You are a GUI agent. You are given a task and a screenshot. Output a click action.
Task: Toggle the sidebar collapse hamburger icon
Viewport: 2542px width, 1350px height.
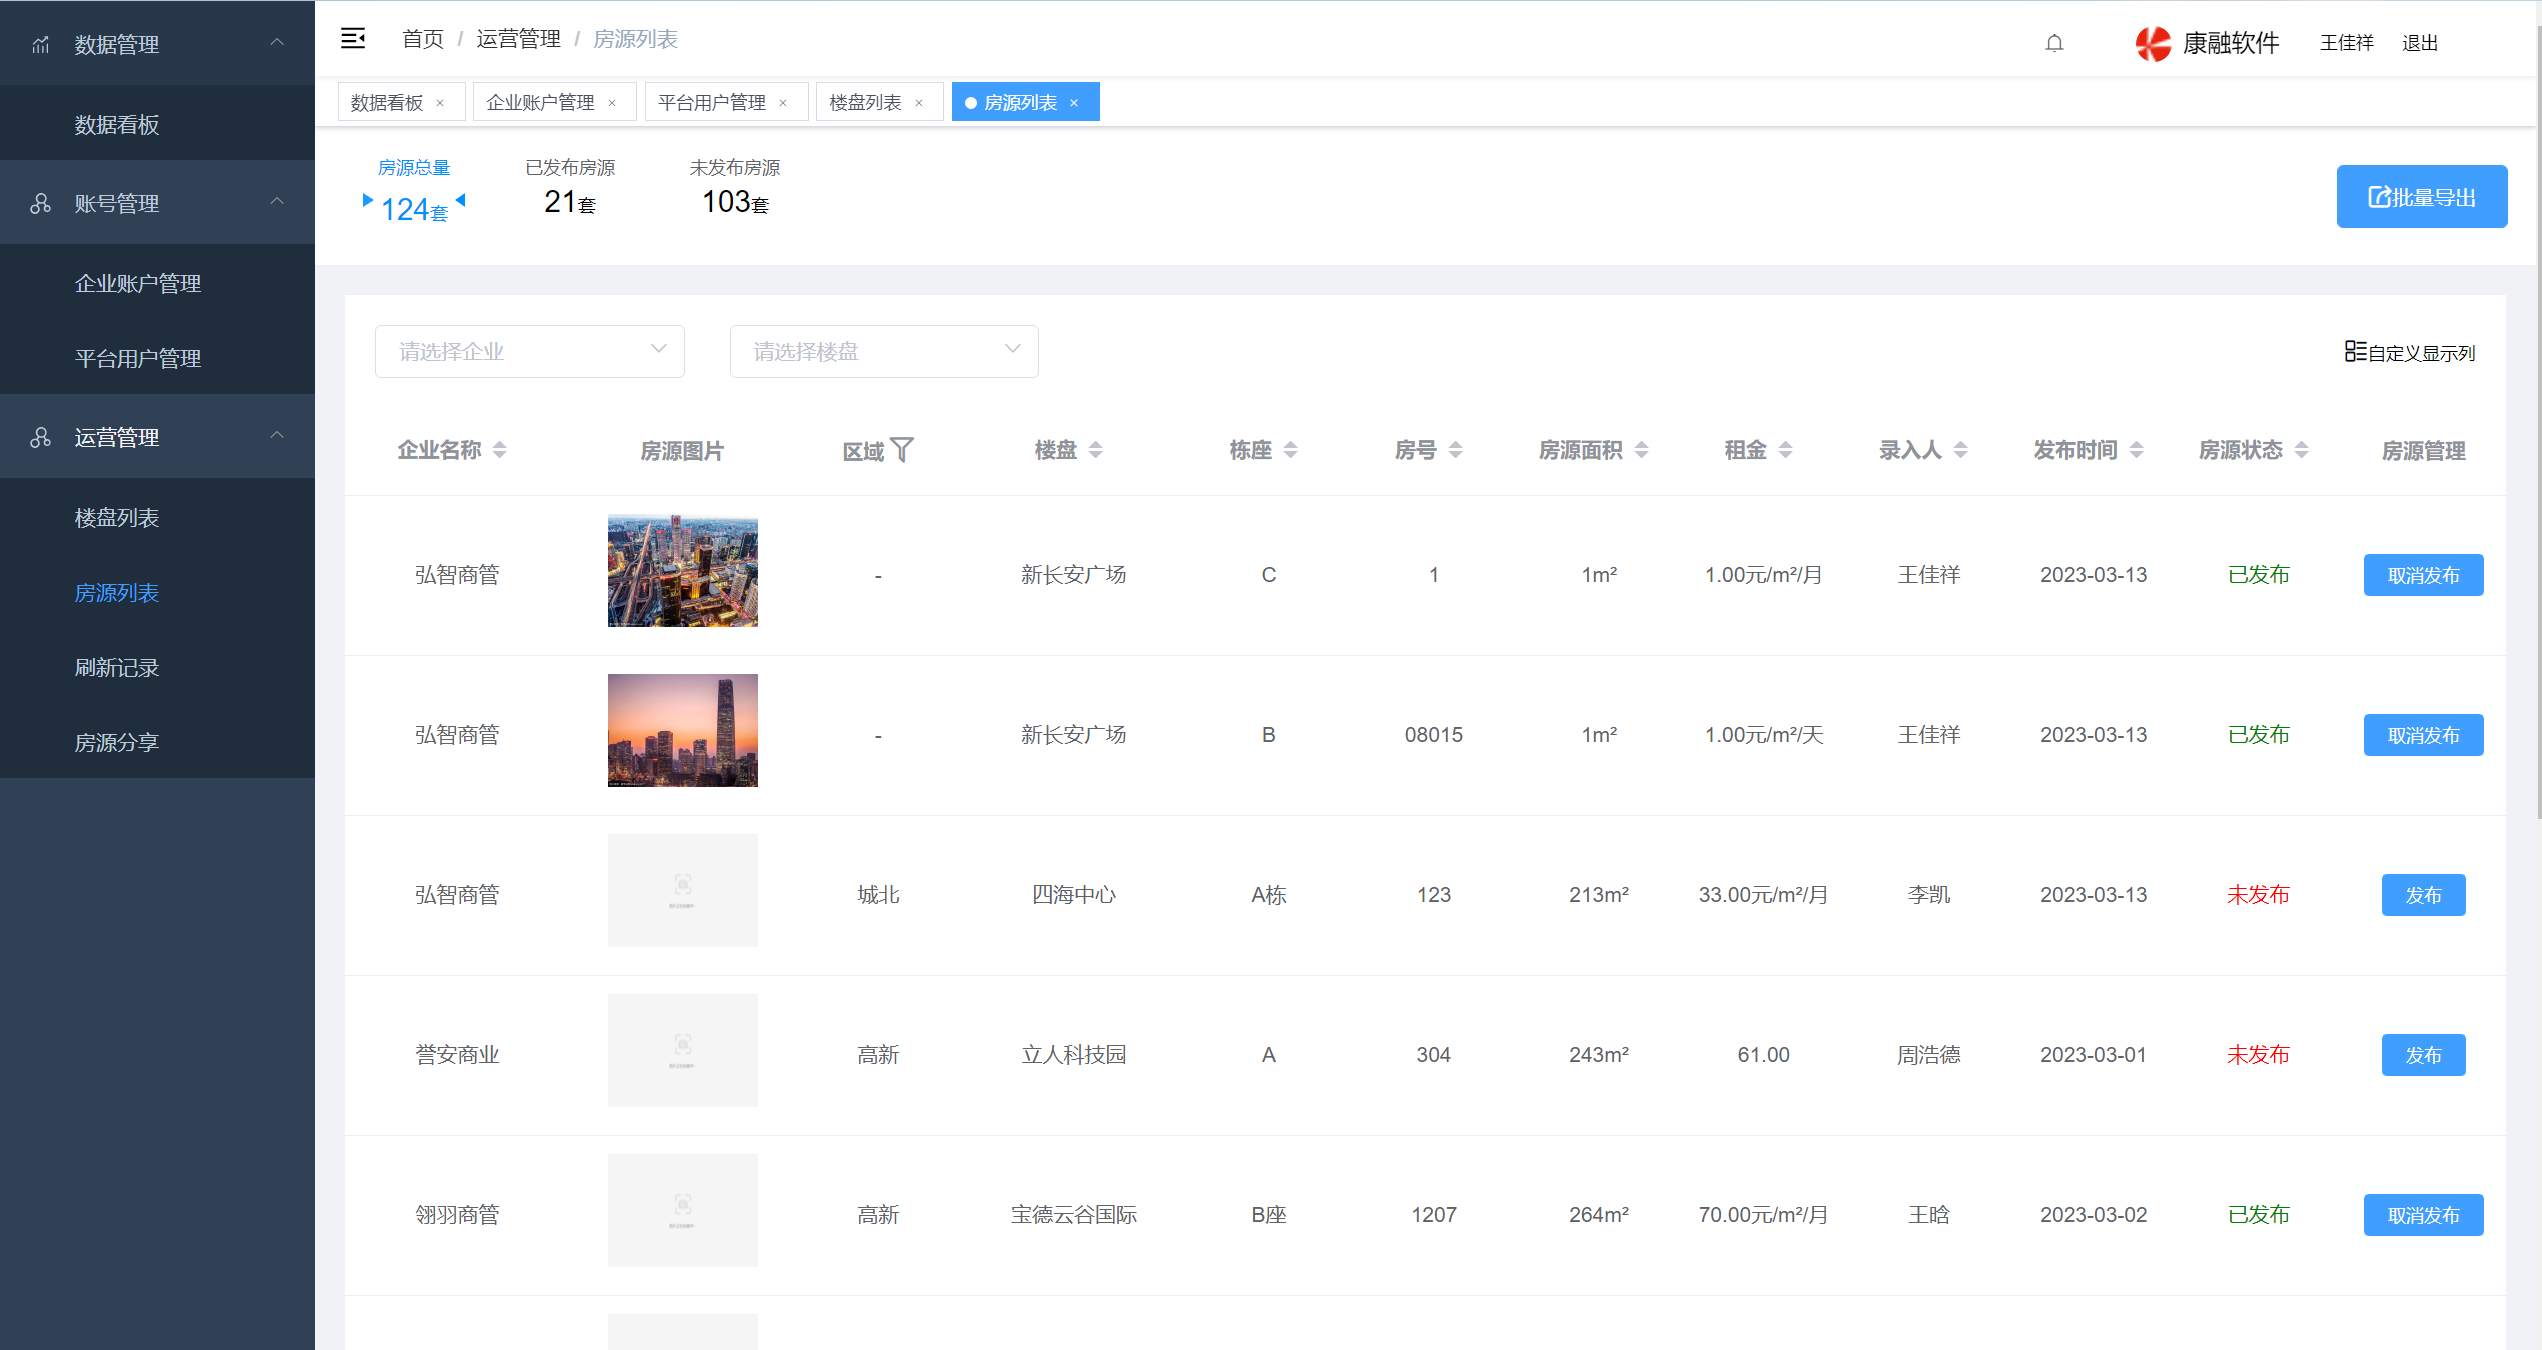(x=353, y=39)
